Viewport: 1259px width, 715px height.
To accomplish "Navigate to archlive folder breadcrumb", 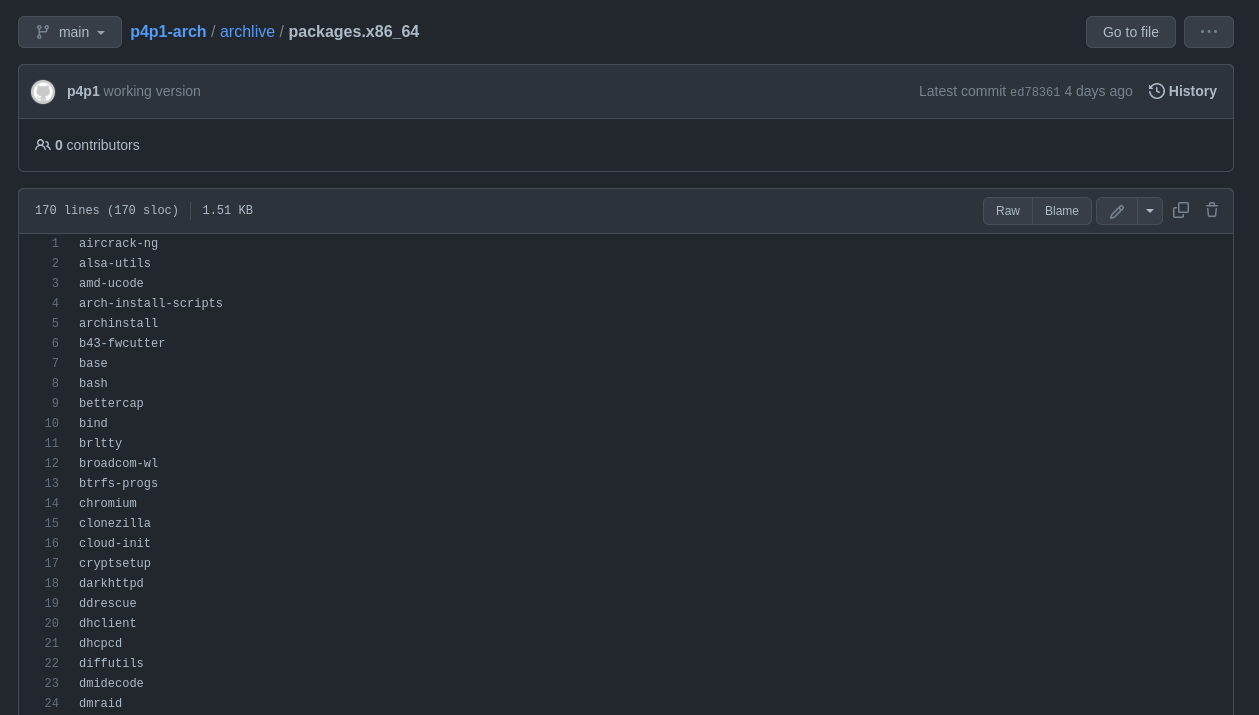I will coord(247,32).
